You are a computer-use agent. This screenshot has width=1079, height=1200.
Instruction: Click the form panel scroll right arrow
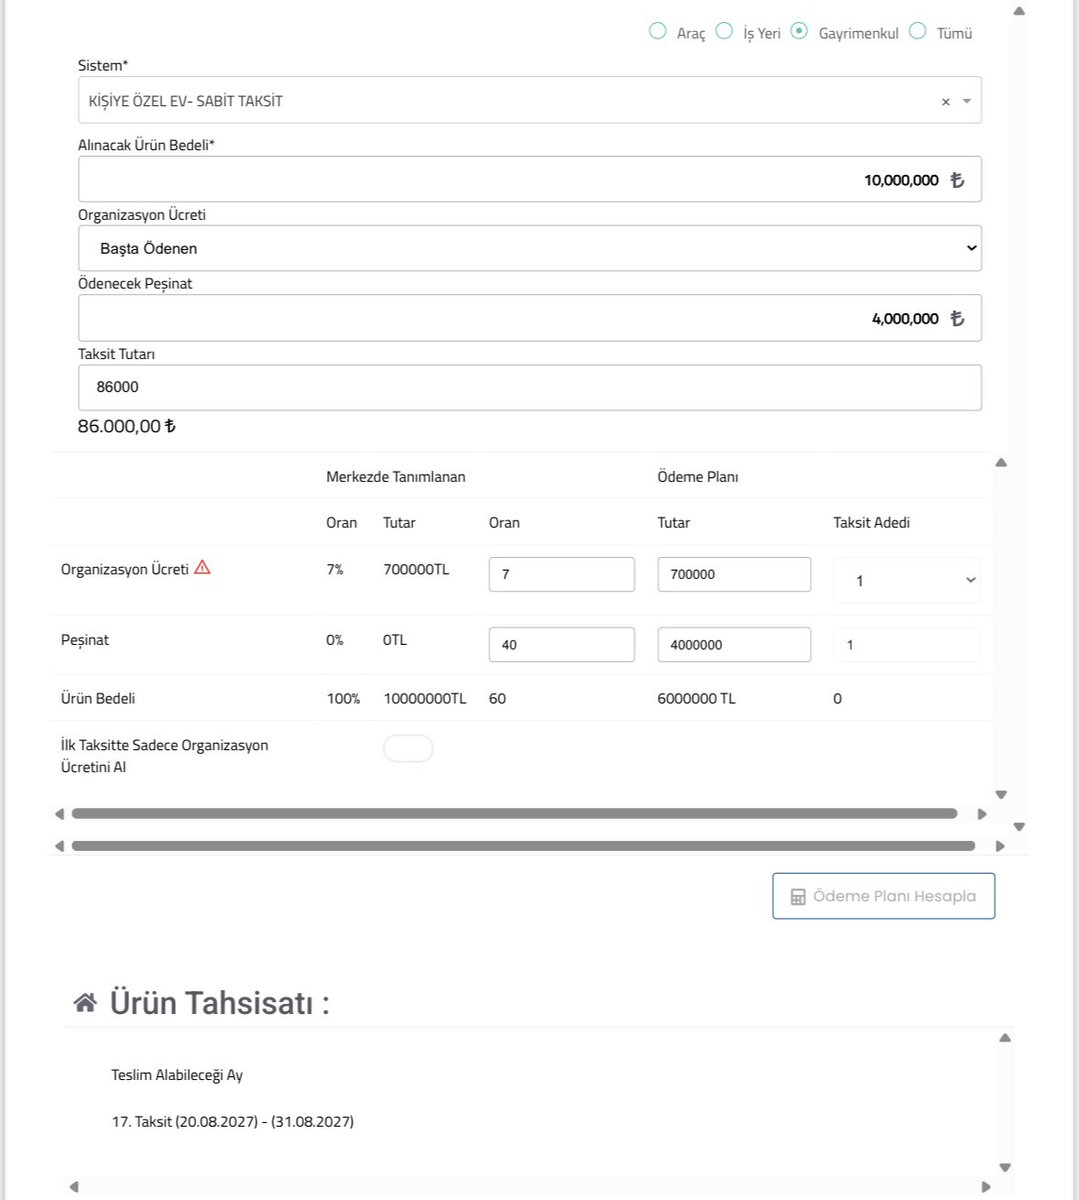(x=1000, y=846)
